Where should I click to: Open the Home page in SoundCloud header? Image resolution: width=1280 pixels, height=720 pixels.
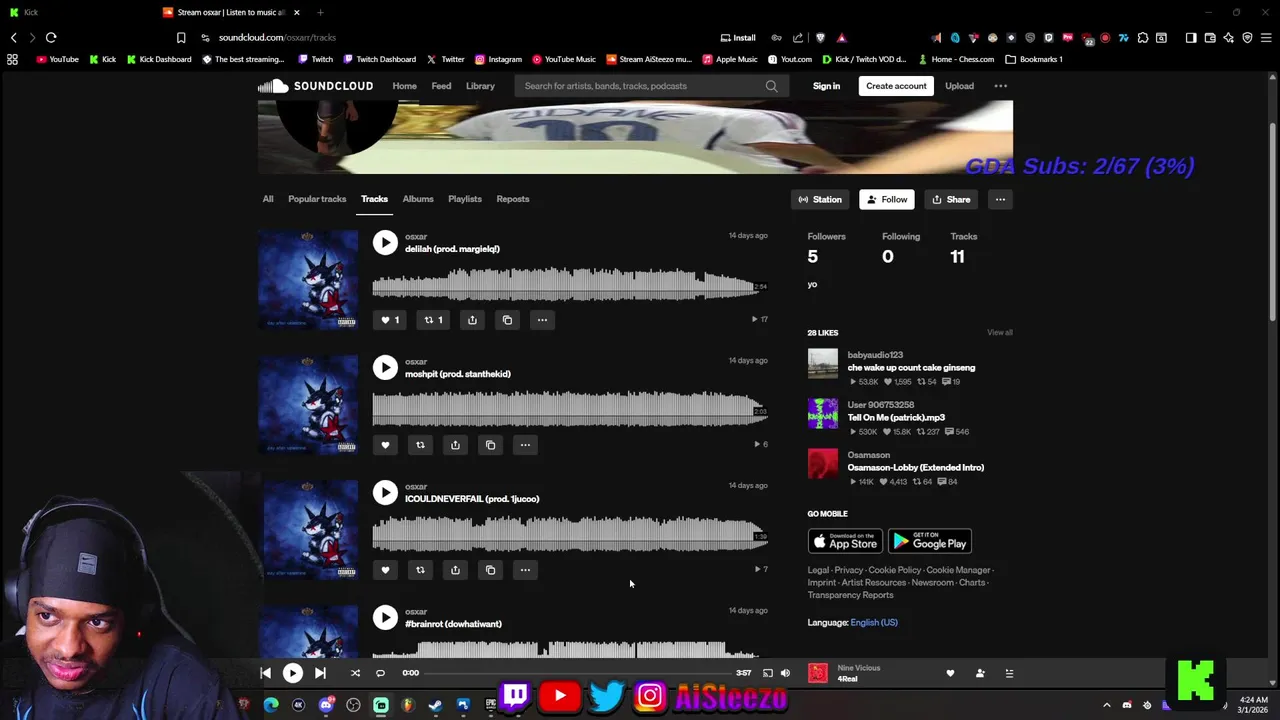404,86
